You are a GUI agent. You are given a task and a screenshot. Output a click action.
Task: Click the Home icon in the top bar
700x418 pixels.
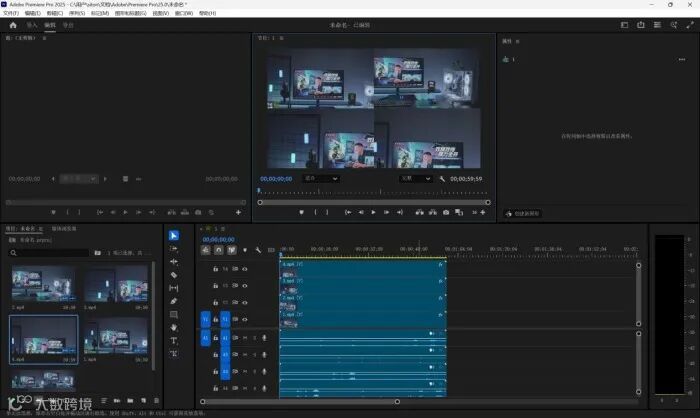[x=12, y=25]
